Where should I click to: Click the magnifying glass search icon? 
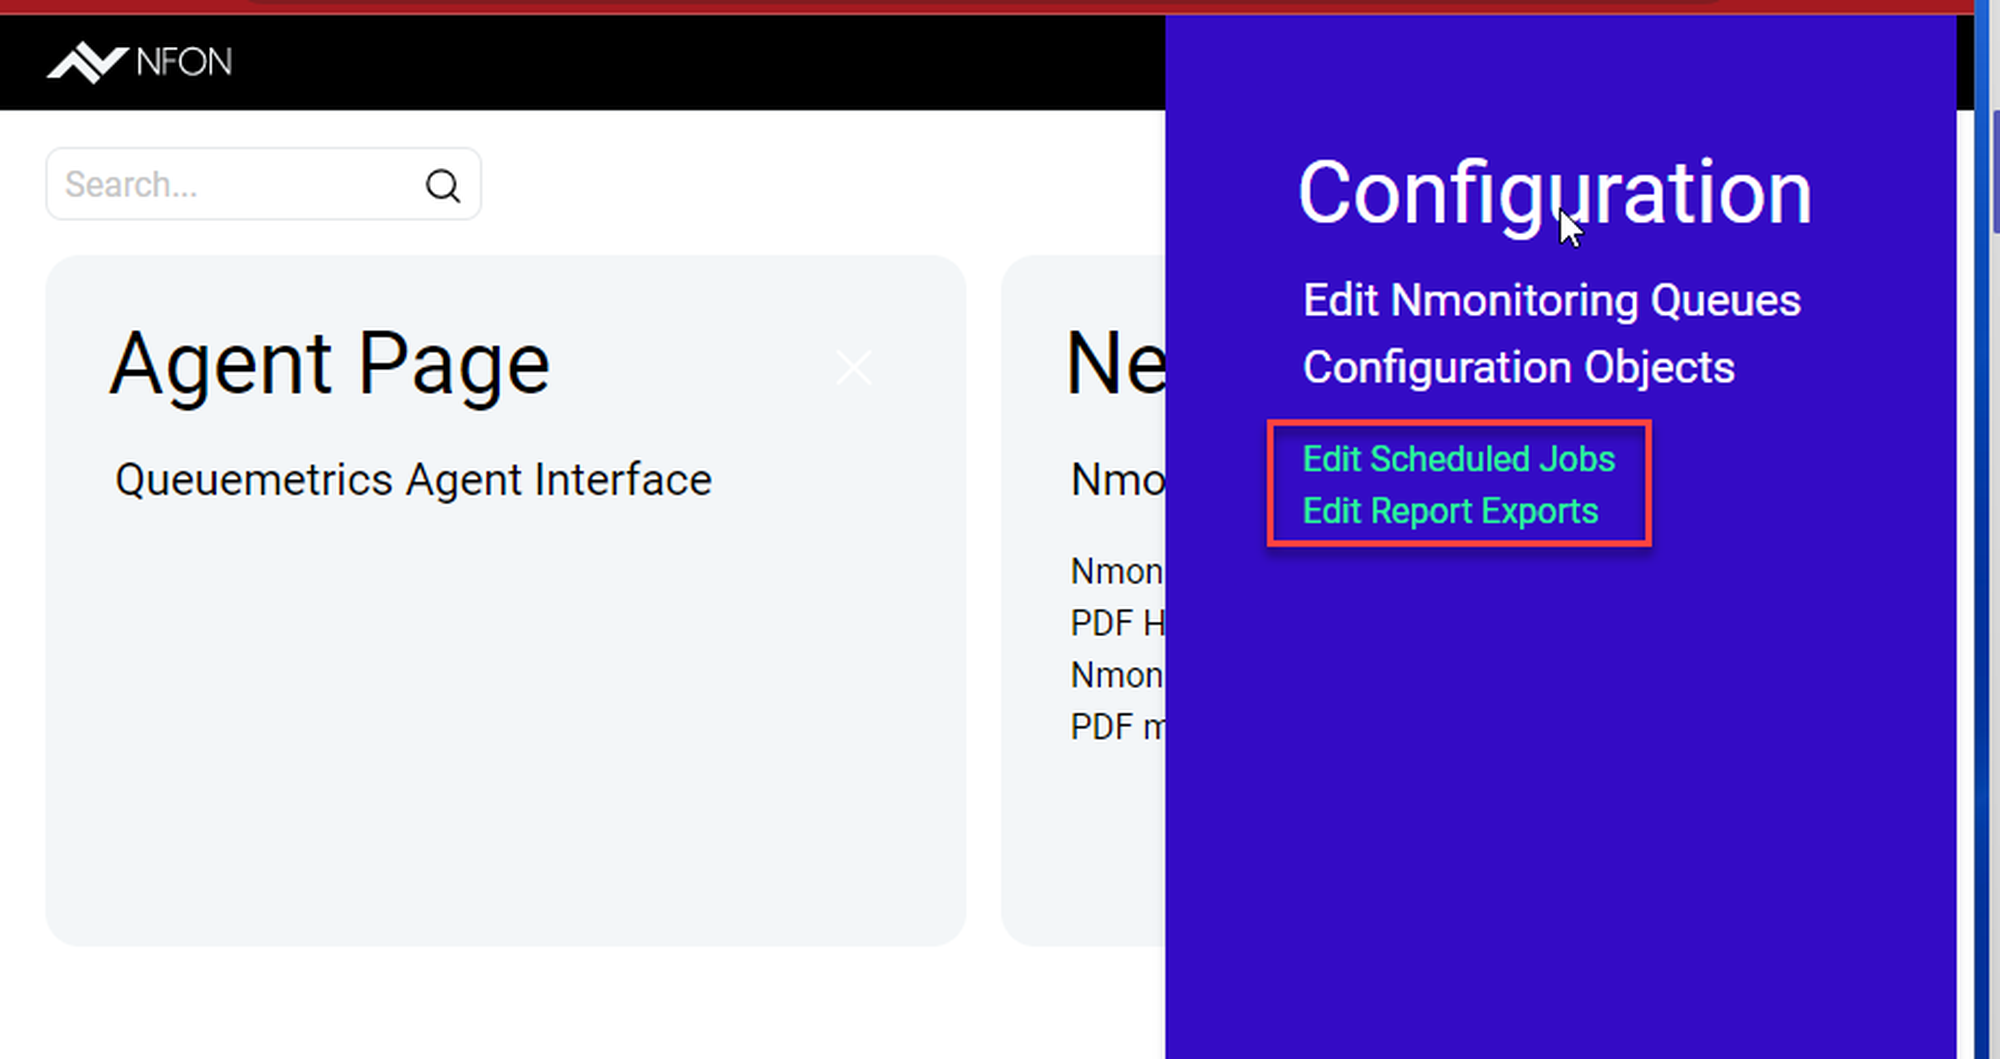click(x=442, y=185)
